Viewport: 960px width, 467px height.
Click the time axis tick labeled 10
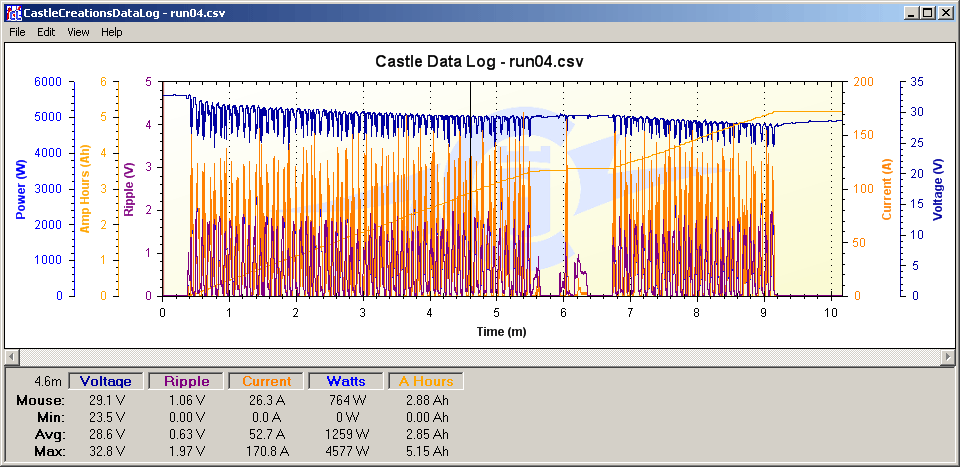coord(831,313)
